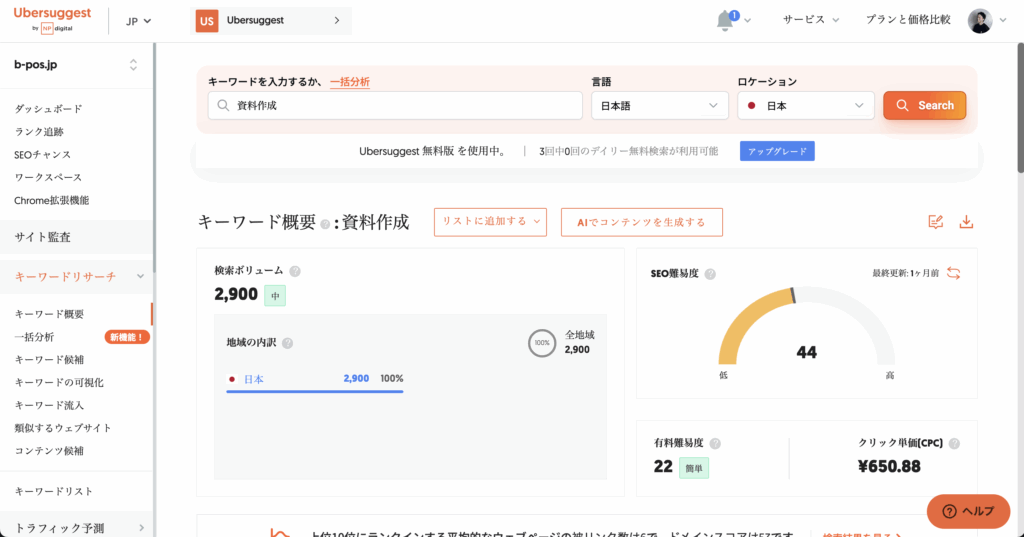Image resolution: width=1024 pixels, height=537 pixels.
Task: Click the sidebar scrollbar
Action: pyautogui.click(x=154, y=157)
